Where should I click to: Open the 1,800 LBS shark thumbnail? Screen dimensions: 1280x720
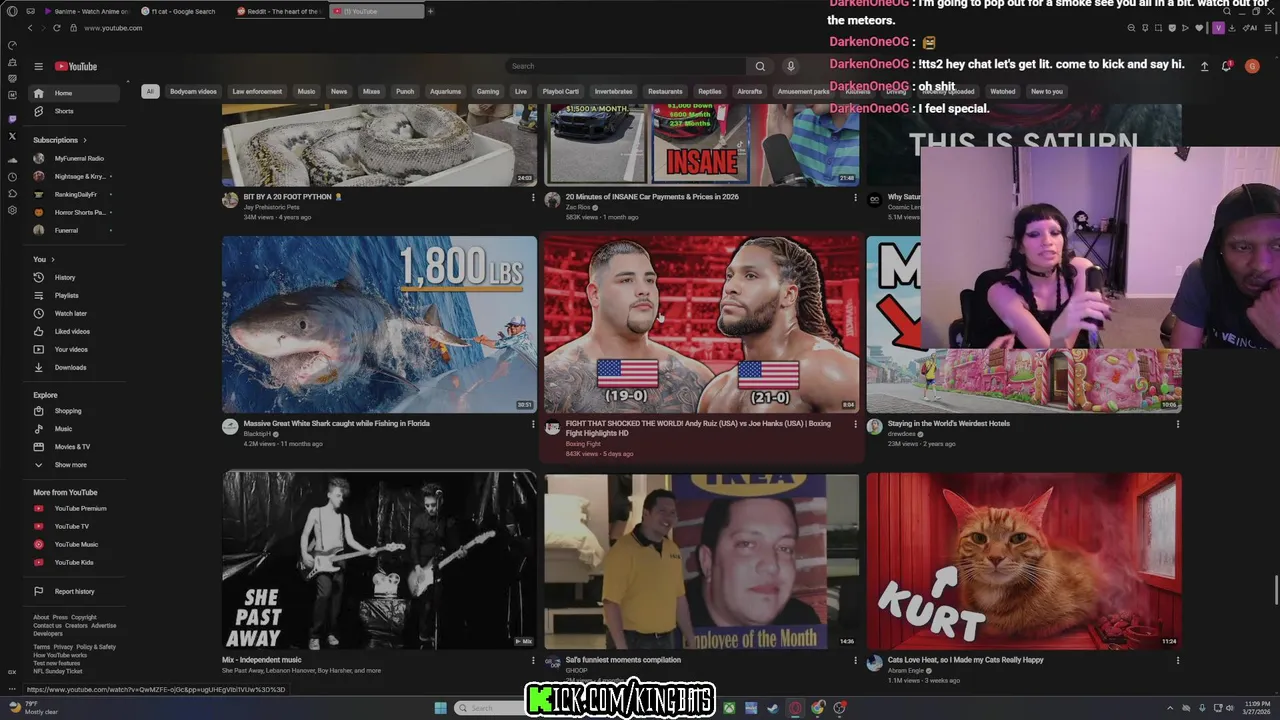[379, 324]
